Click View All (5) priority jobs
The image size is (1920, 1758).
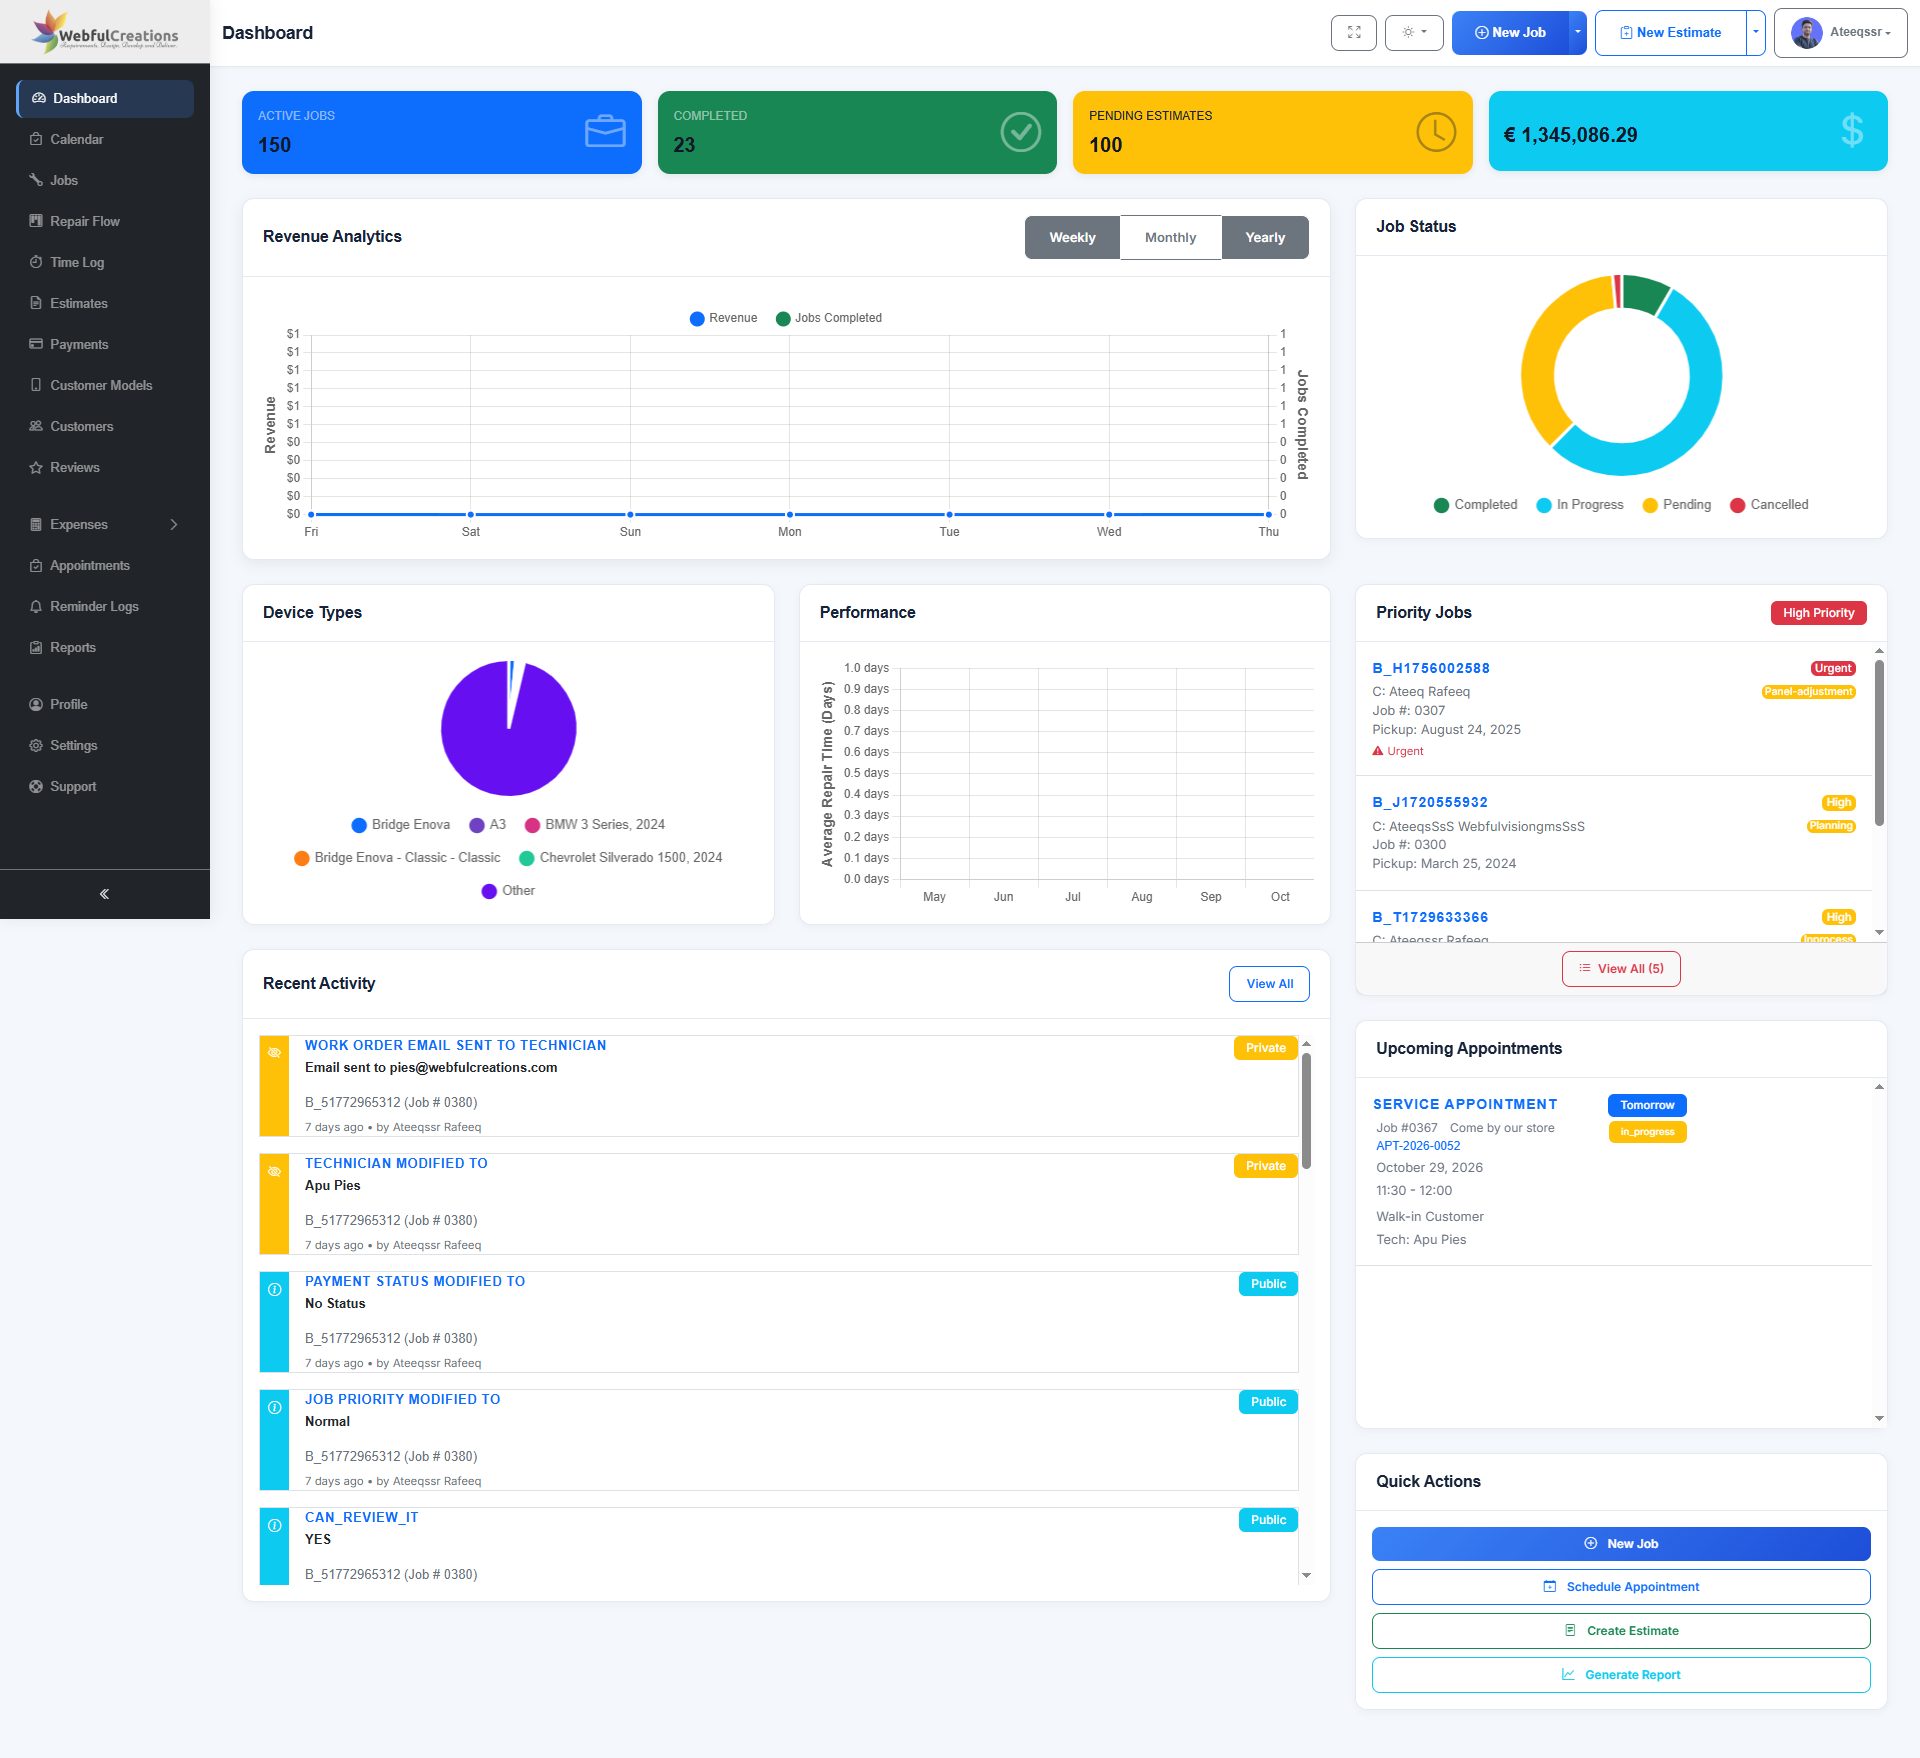click(x=1621, y=969)
